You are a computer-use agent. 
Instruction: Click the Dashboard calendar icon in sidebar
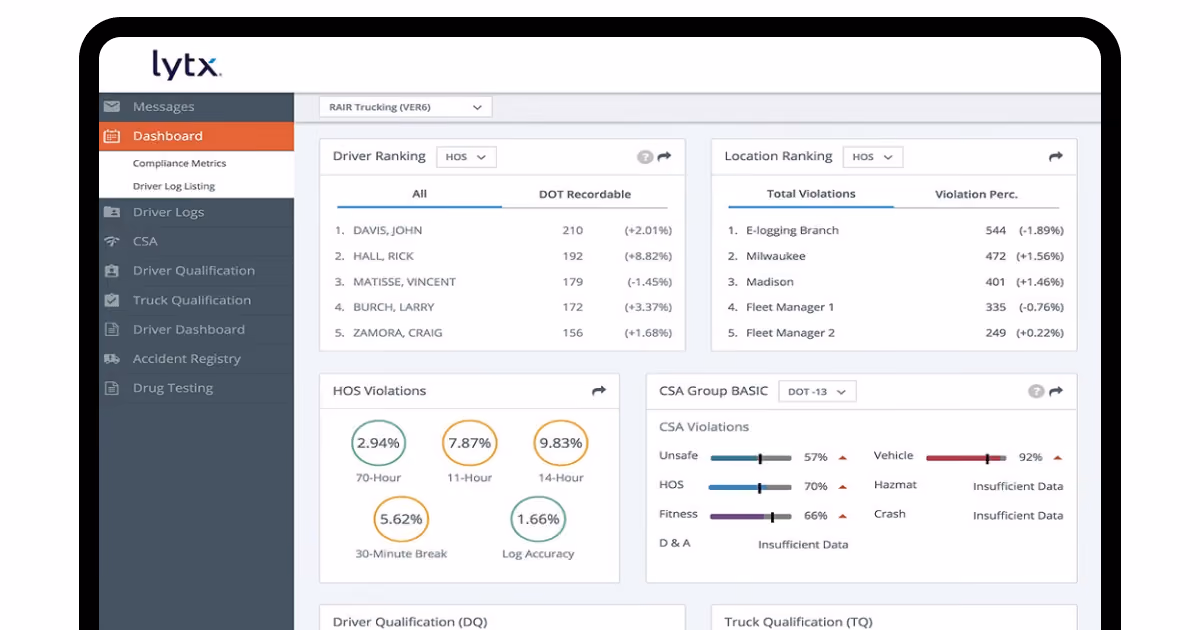click(x=112, y=136)
